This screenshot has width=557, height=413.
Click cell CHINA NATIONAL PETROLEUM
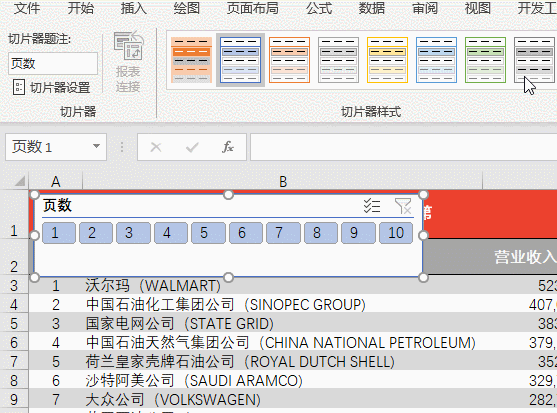(x=283, y=342)
